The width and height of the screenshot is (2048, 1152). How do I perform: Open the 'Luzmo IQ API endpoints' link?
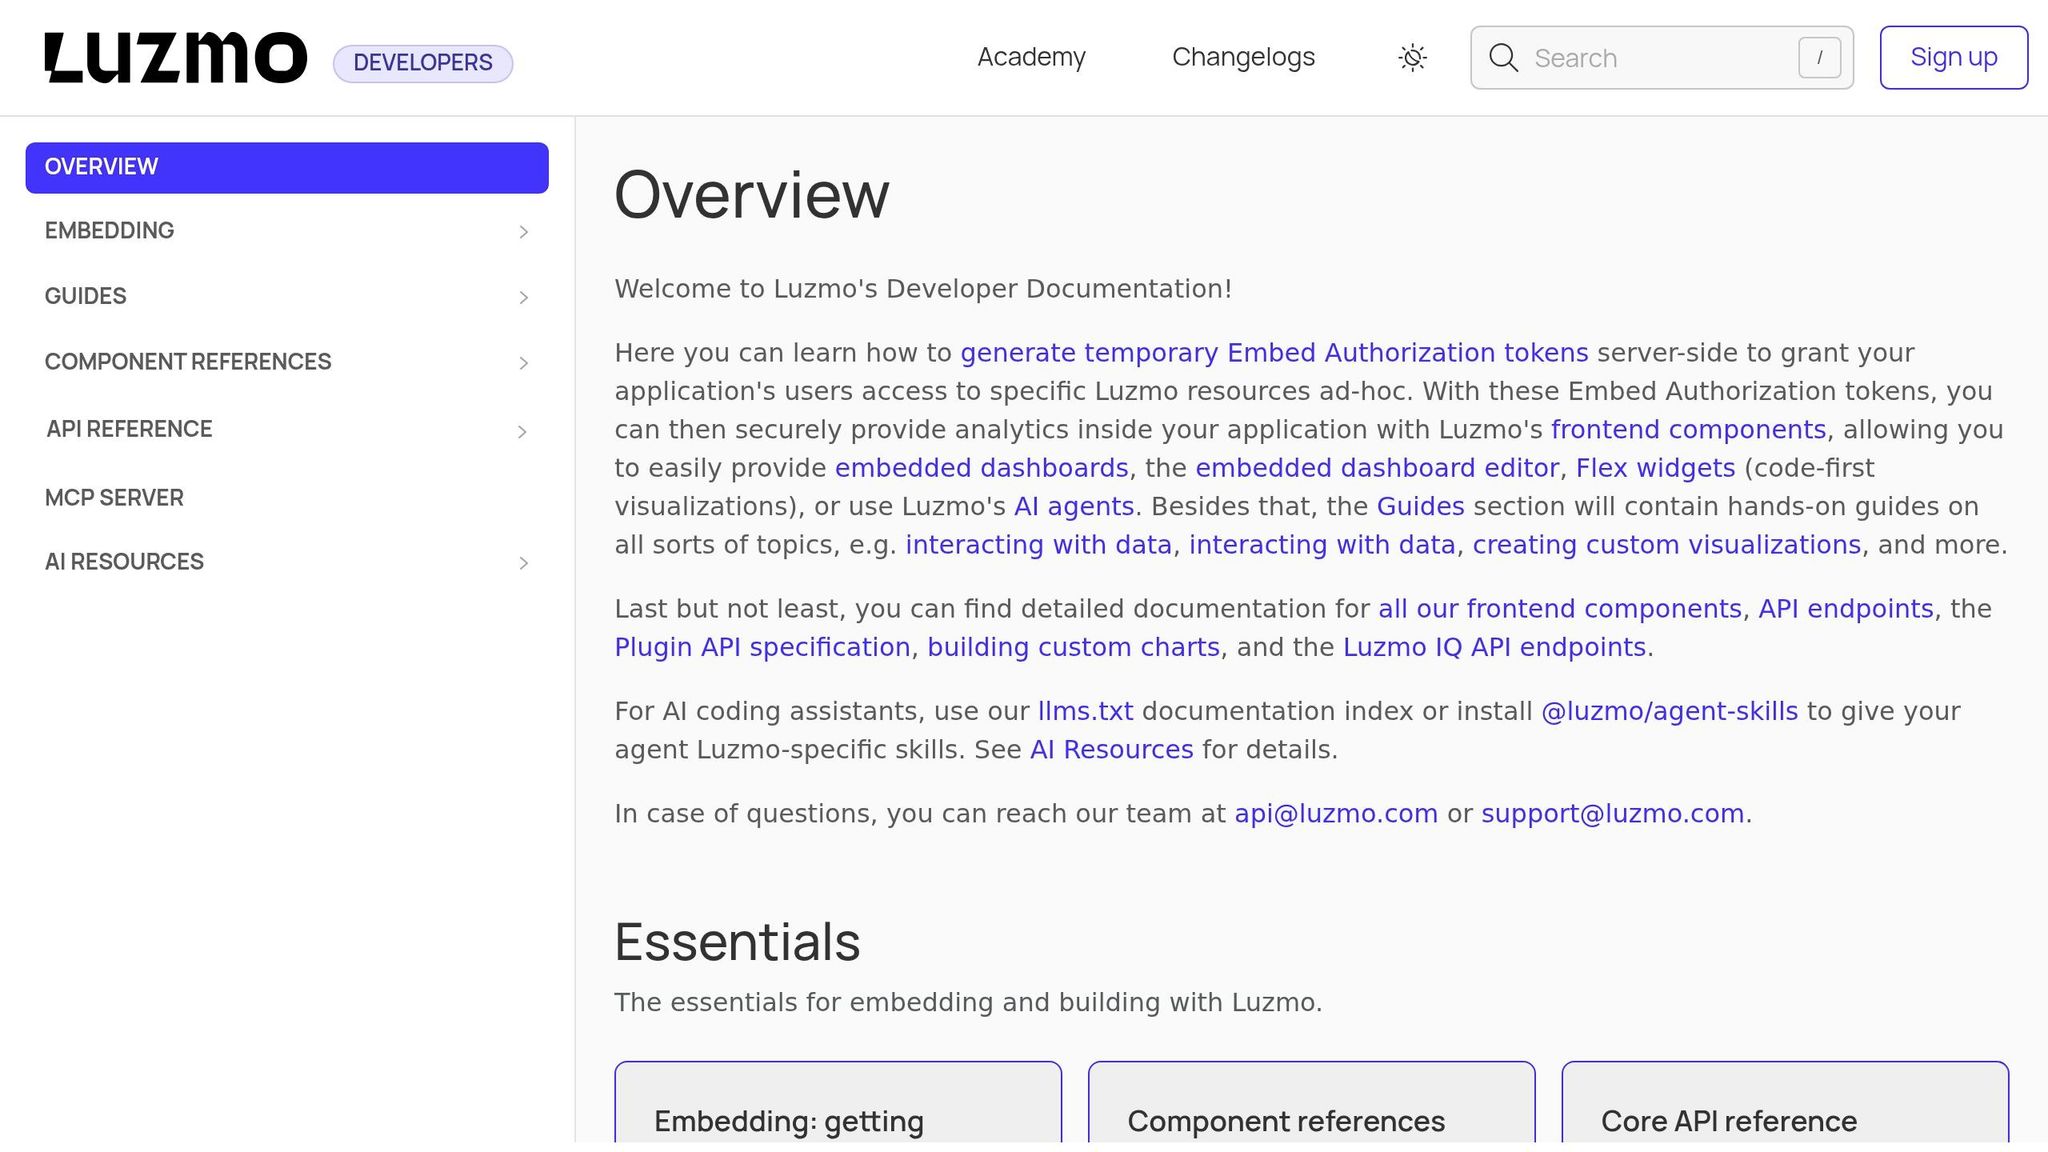(1494, 647)
